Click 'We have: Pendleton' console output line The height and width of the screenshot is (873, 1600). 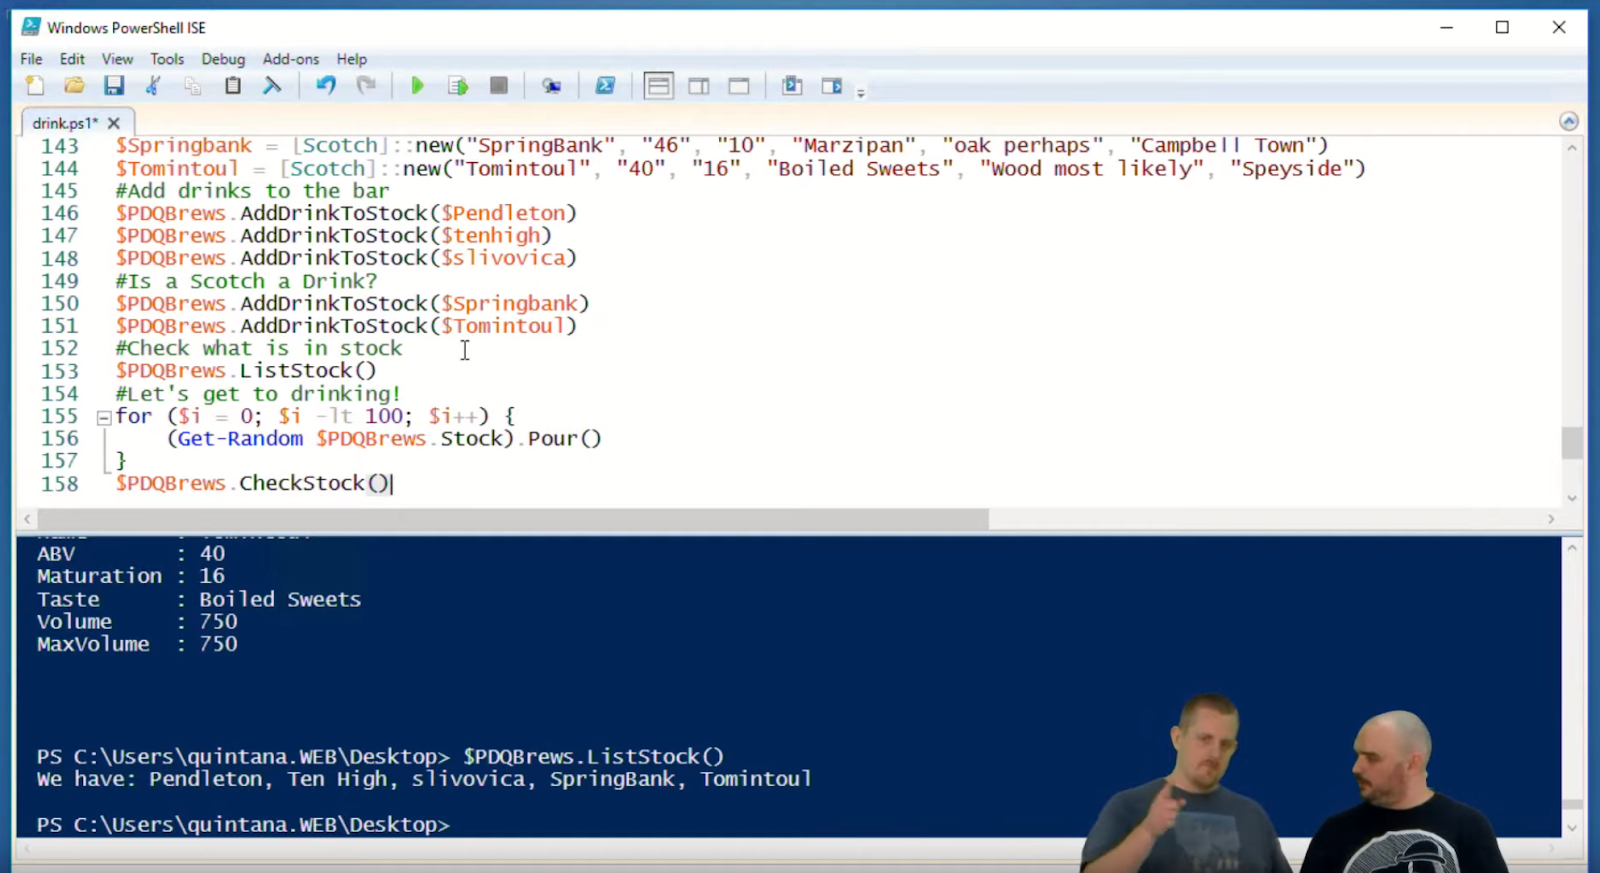click(x=424, y=779)
